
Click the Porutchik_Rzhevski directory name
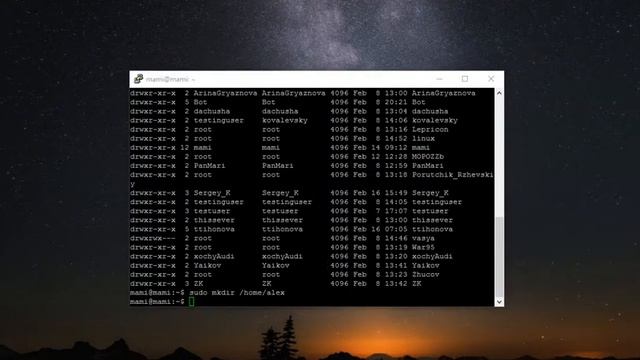[453, 175]
